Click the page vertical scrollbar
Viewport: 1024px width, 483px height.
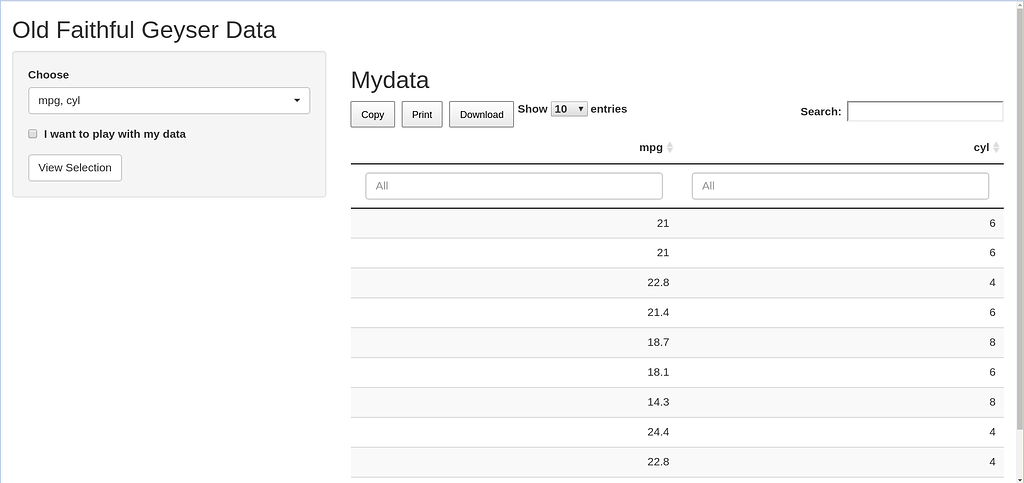click(1020, 215)
